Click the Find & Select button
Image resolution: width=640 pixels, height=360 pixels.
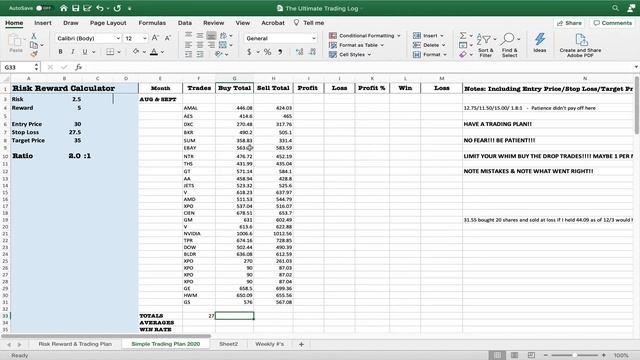[x=509, y=45]
